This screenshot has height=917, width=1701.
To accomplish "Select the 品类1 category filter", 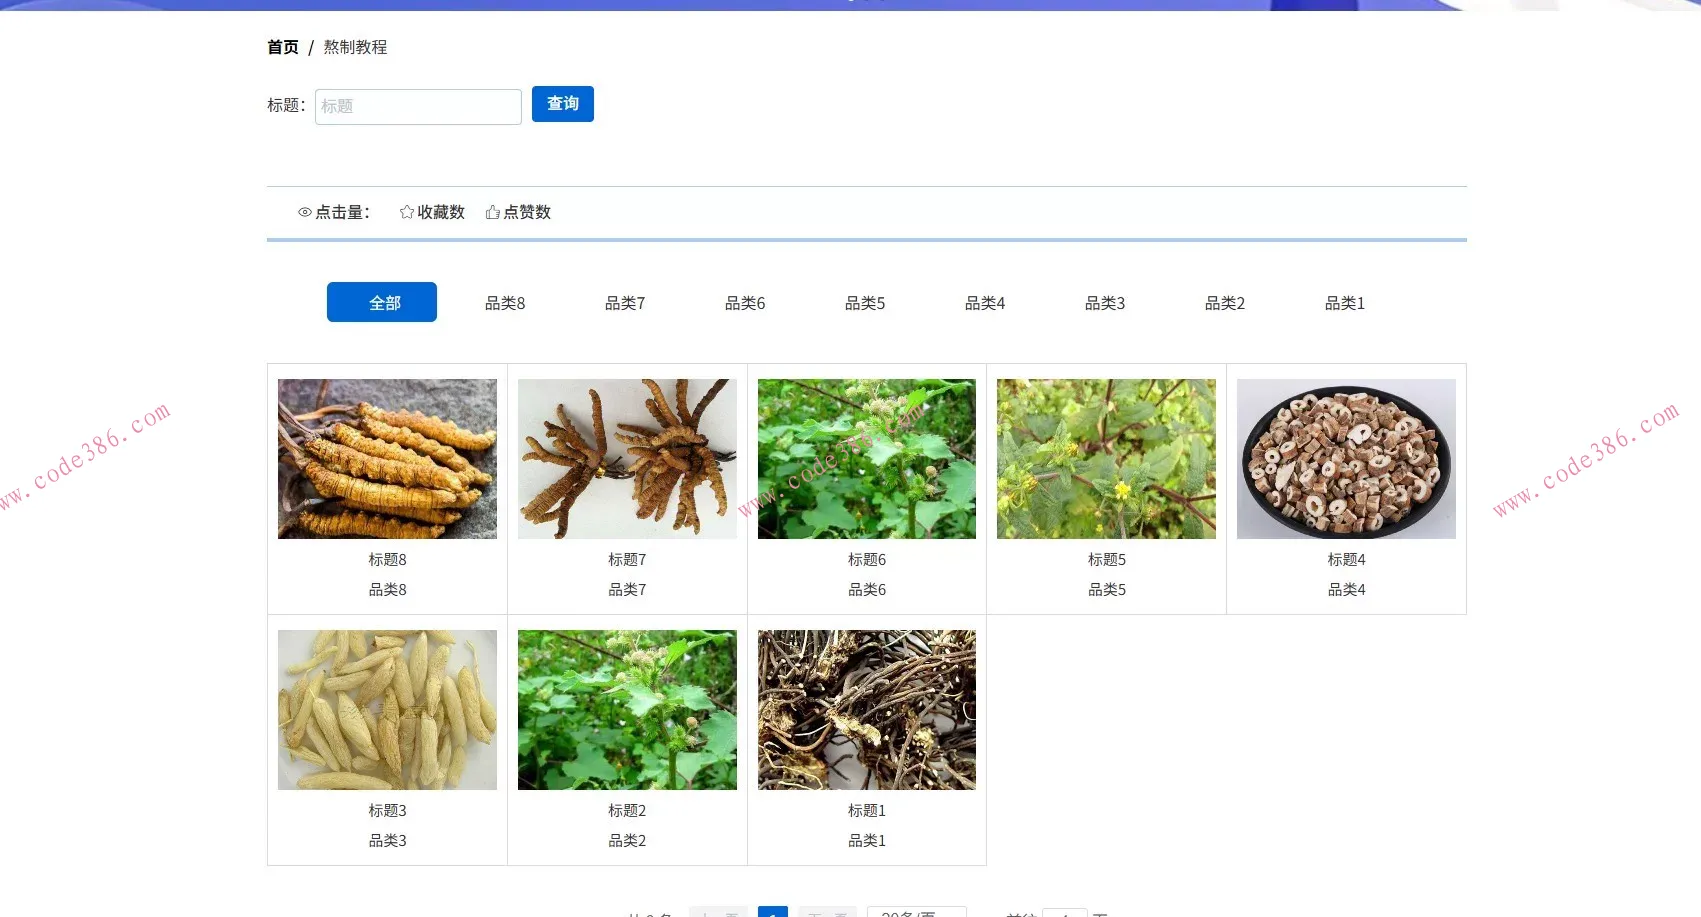I will [x=1344, y=303].
